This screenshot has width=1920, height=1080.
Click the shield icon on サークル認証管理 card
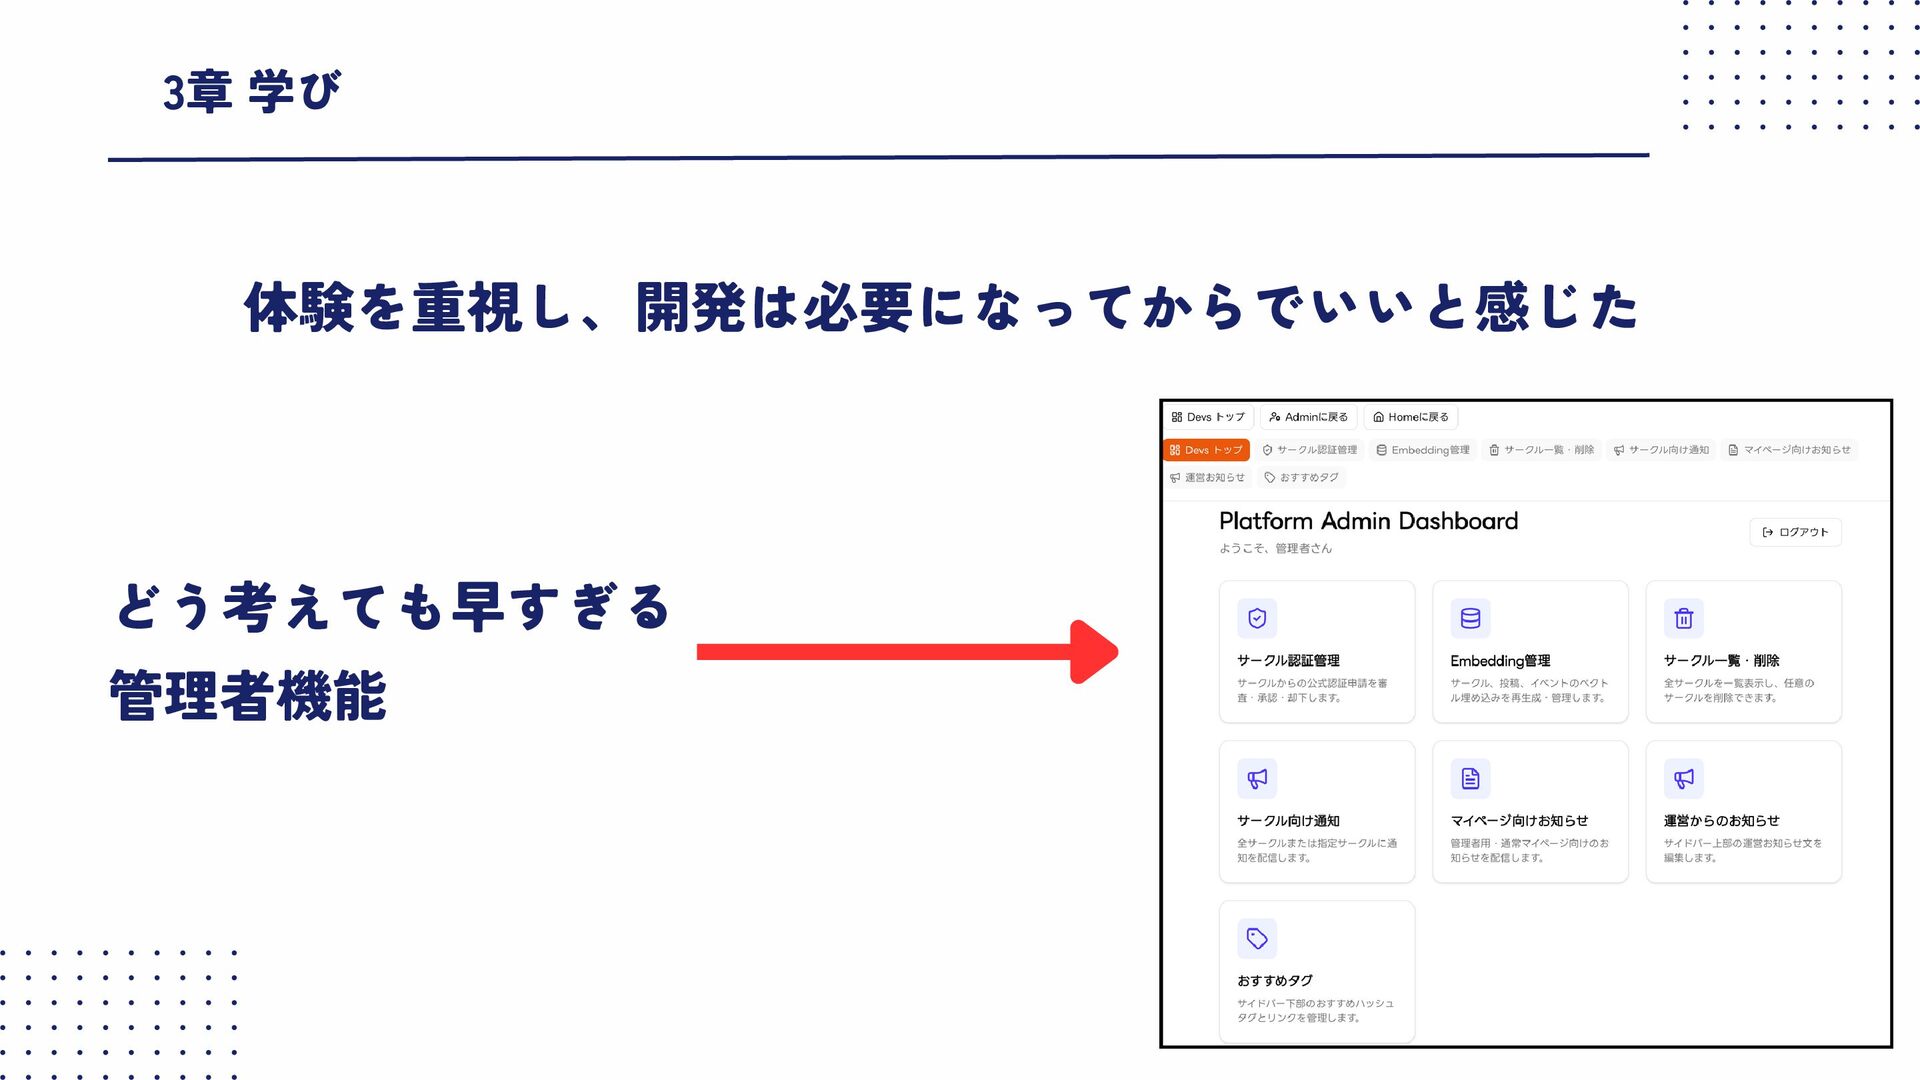point(1257,618)
